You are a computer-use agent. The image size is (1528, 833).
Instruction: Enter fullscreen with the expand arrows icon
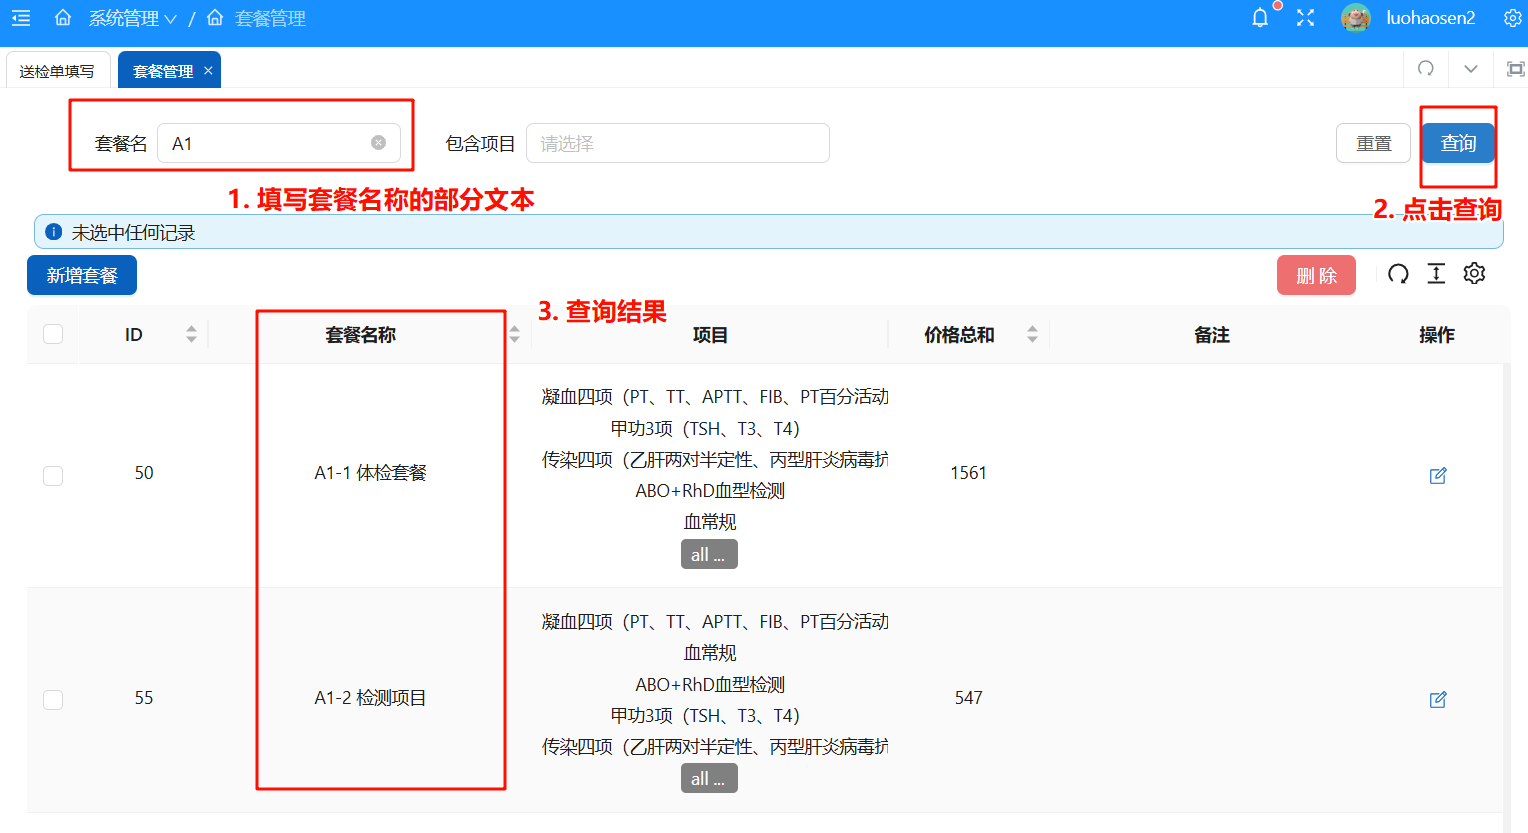[1305, 18]
